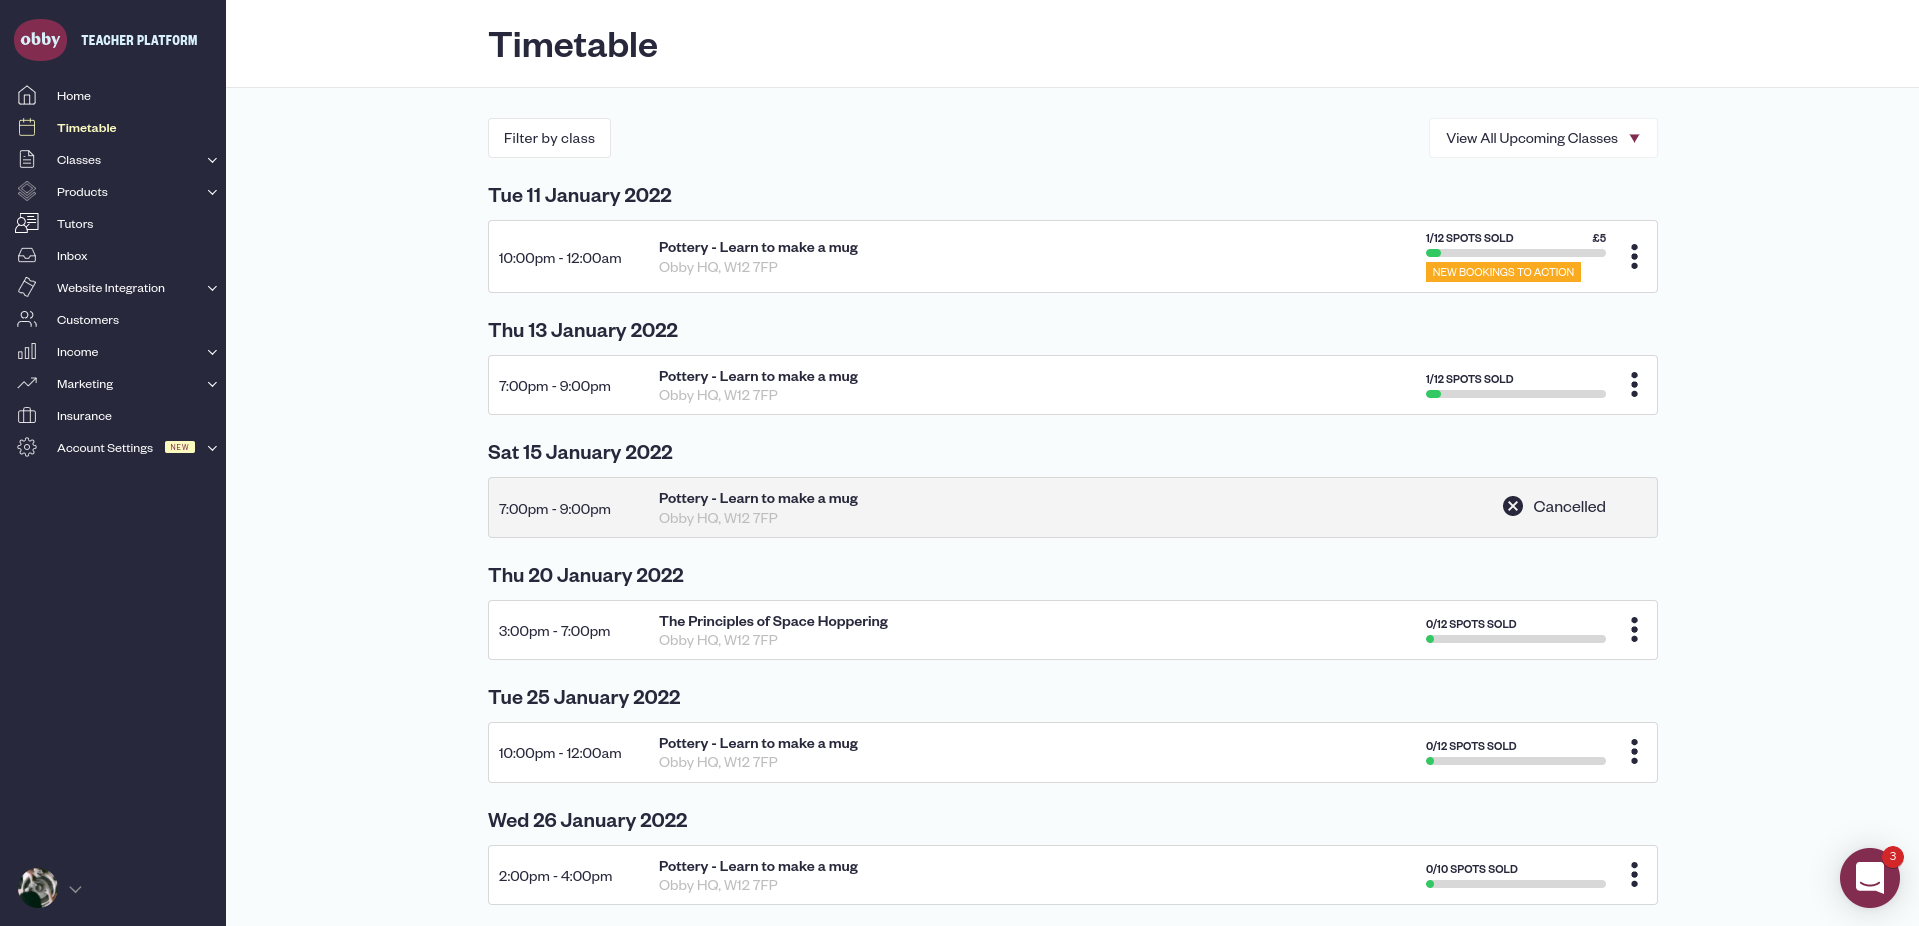Open Account Settings in the sidebar
Image resolution: width=1919 pixels, height=926 pixels.
[105, 448]
